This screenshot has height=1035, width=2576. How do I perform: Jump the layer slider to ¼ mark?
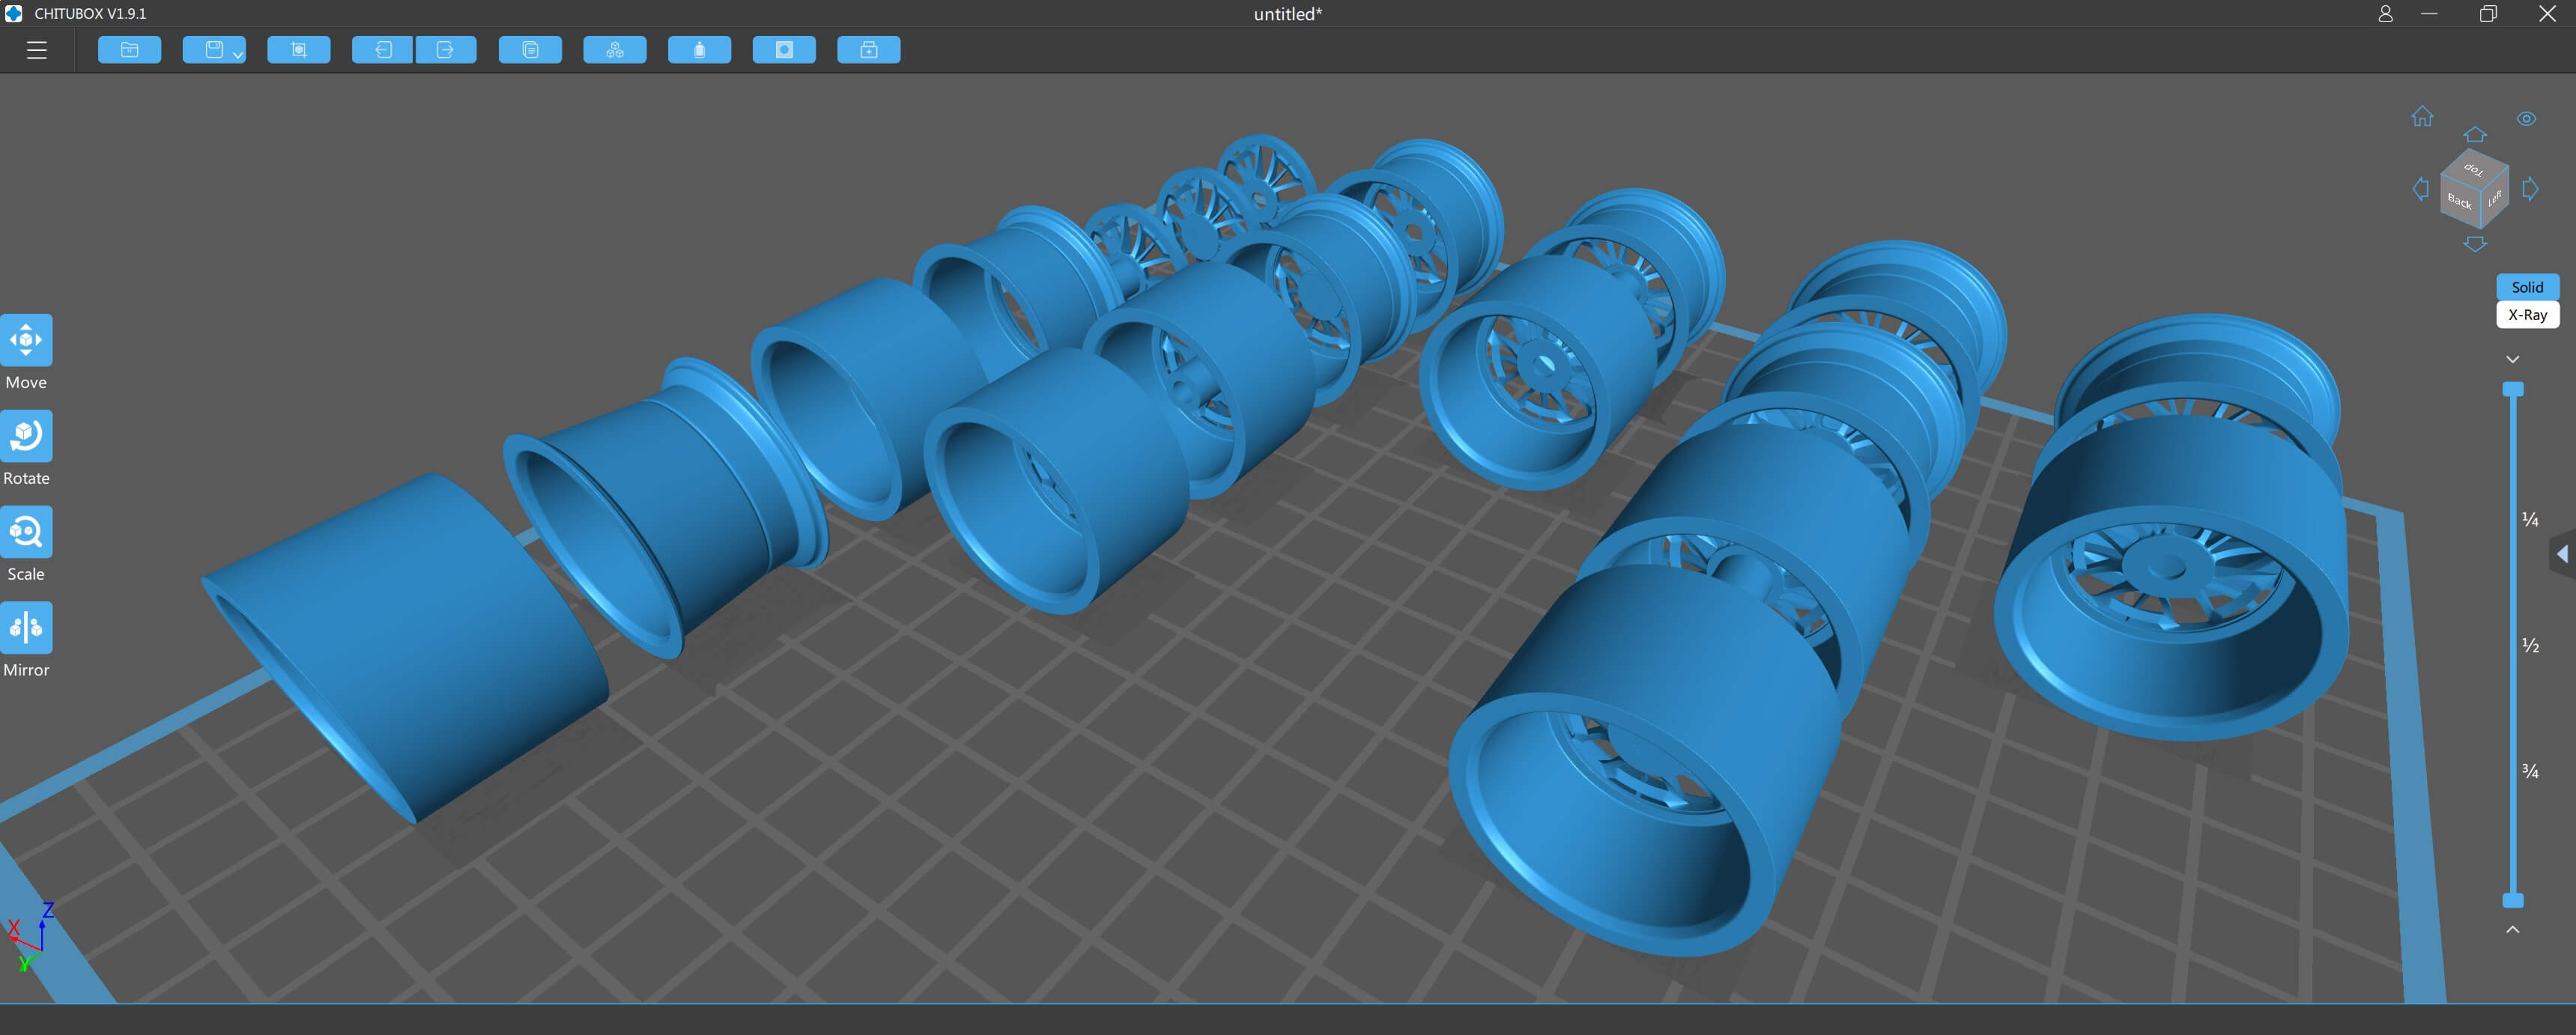point(2530,519)
